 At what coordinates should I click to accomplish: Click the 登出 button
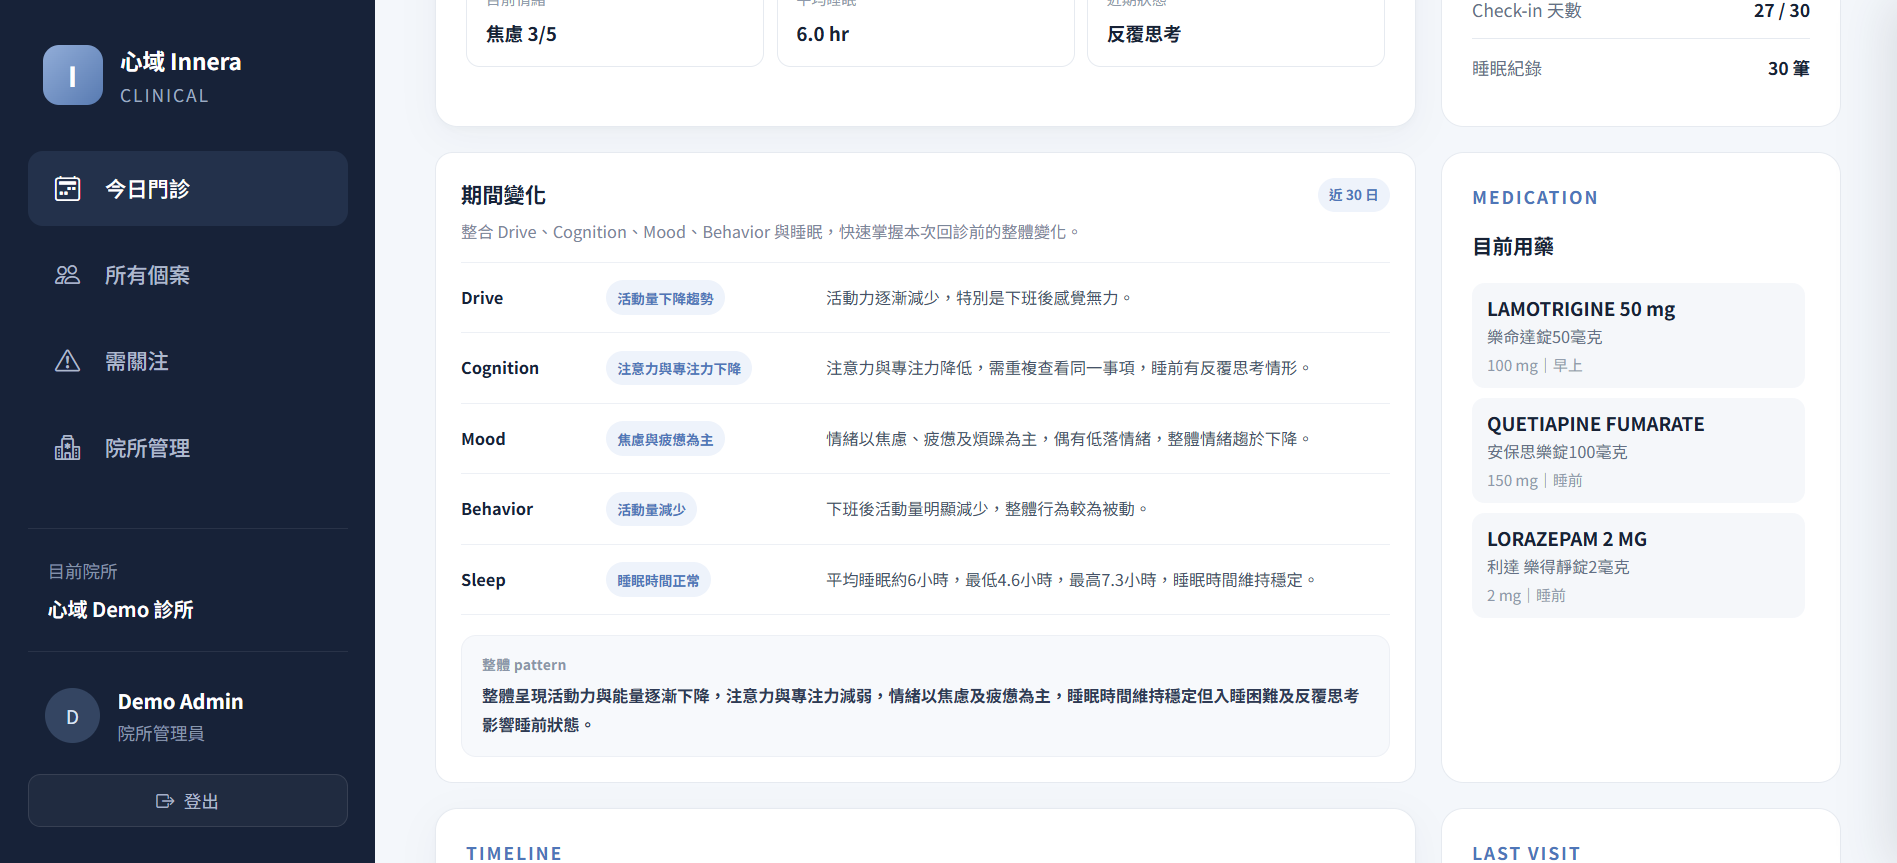pos(188,801)
